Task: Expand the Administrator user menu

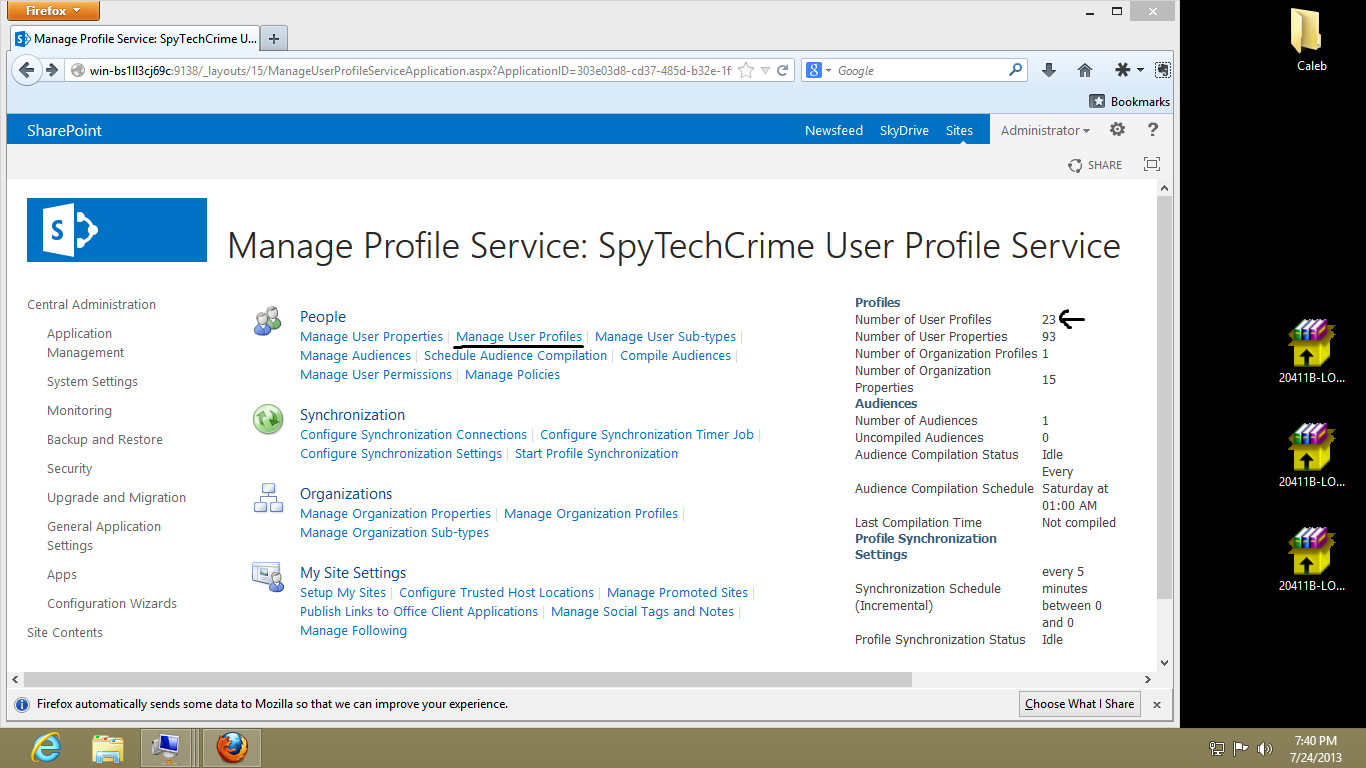Action: 1045,130
